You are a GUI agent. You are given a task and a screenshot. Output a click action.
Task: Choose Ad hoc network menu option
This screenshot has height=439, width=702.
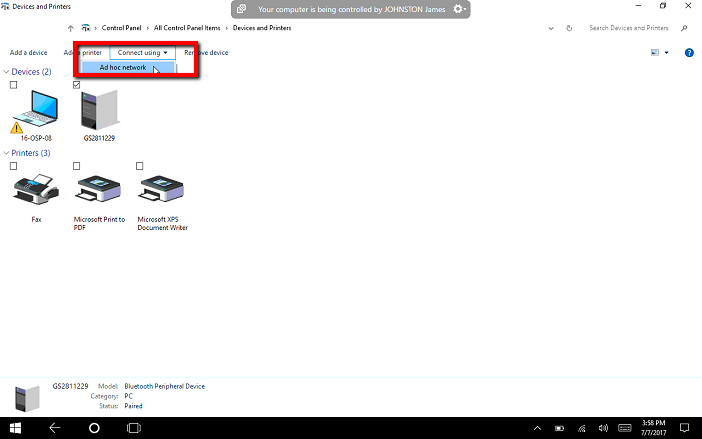pyautogui.click(x=123, y=68)
